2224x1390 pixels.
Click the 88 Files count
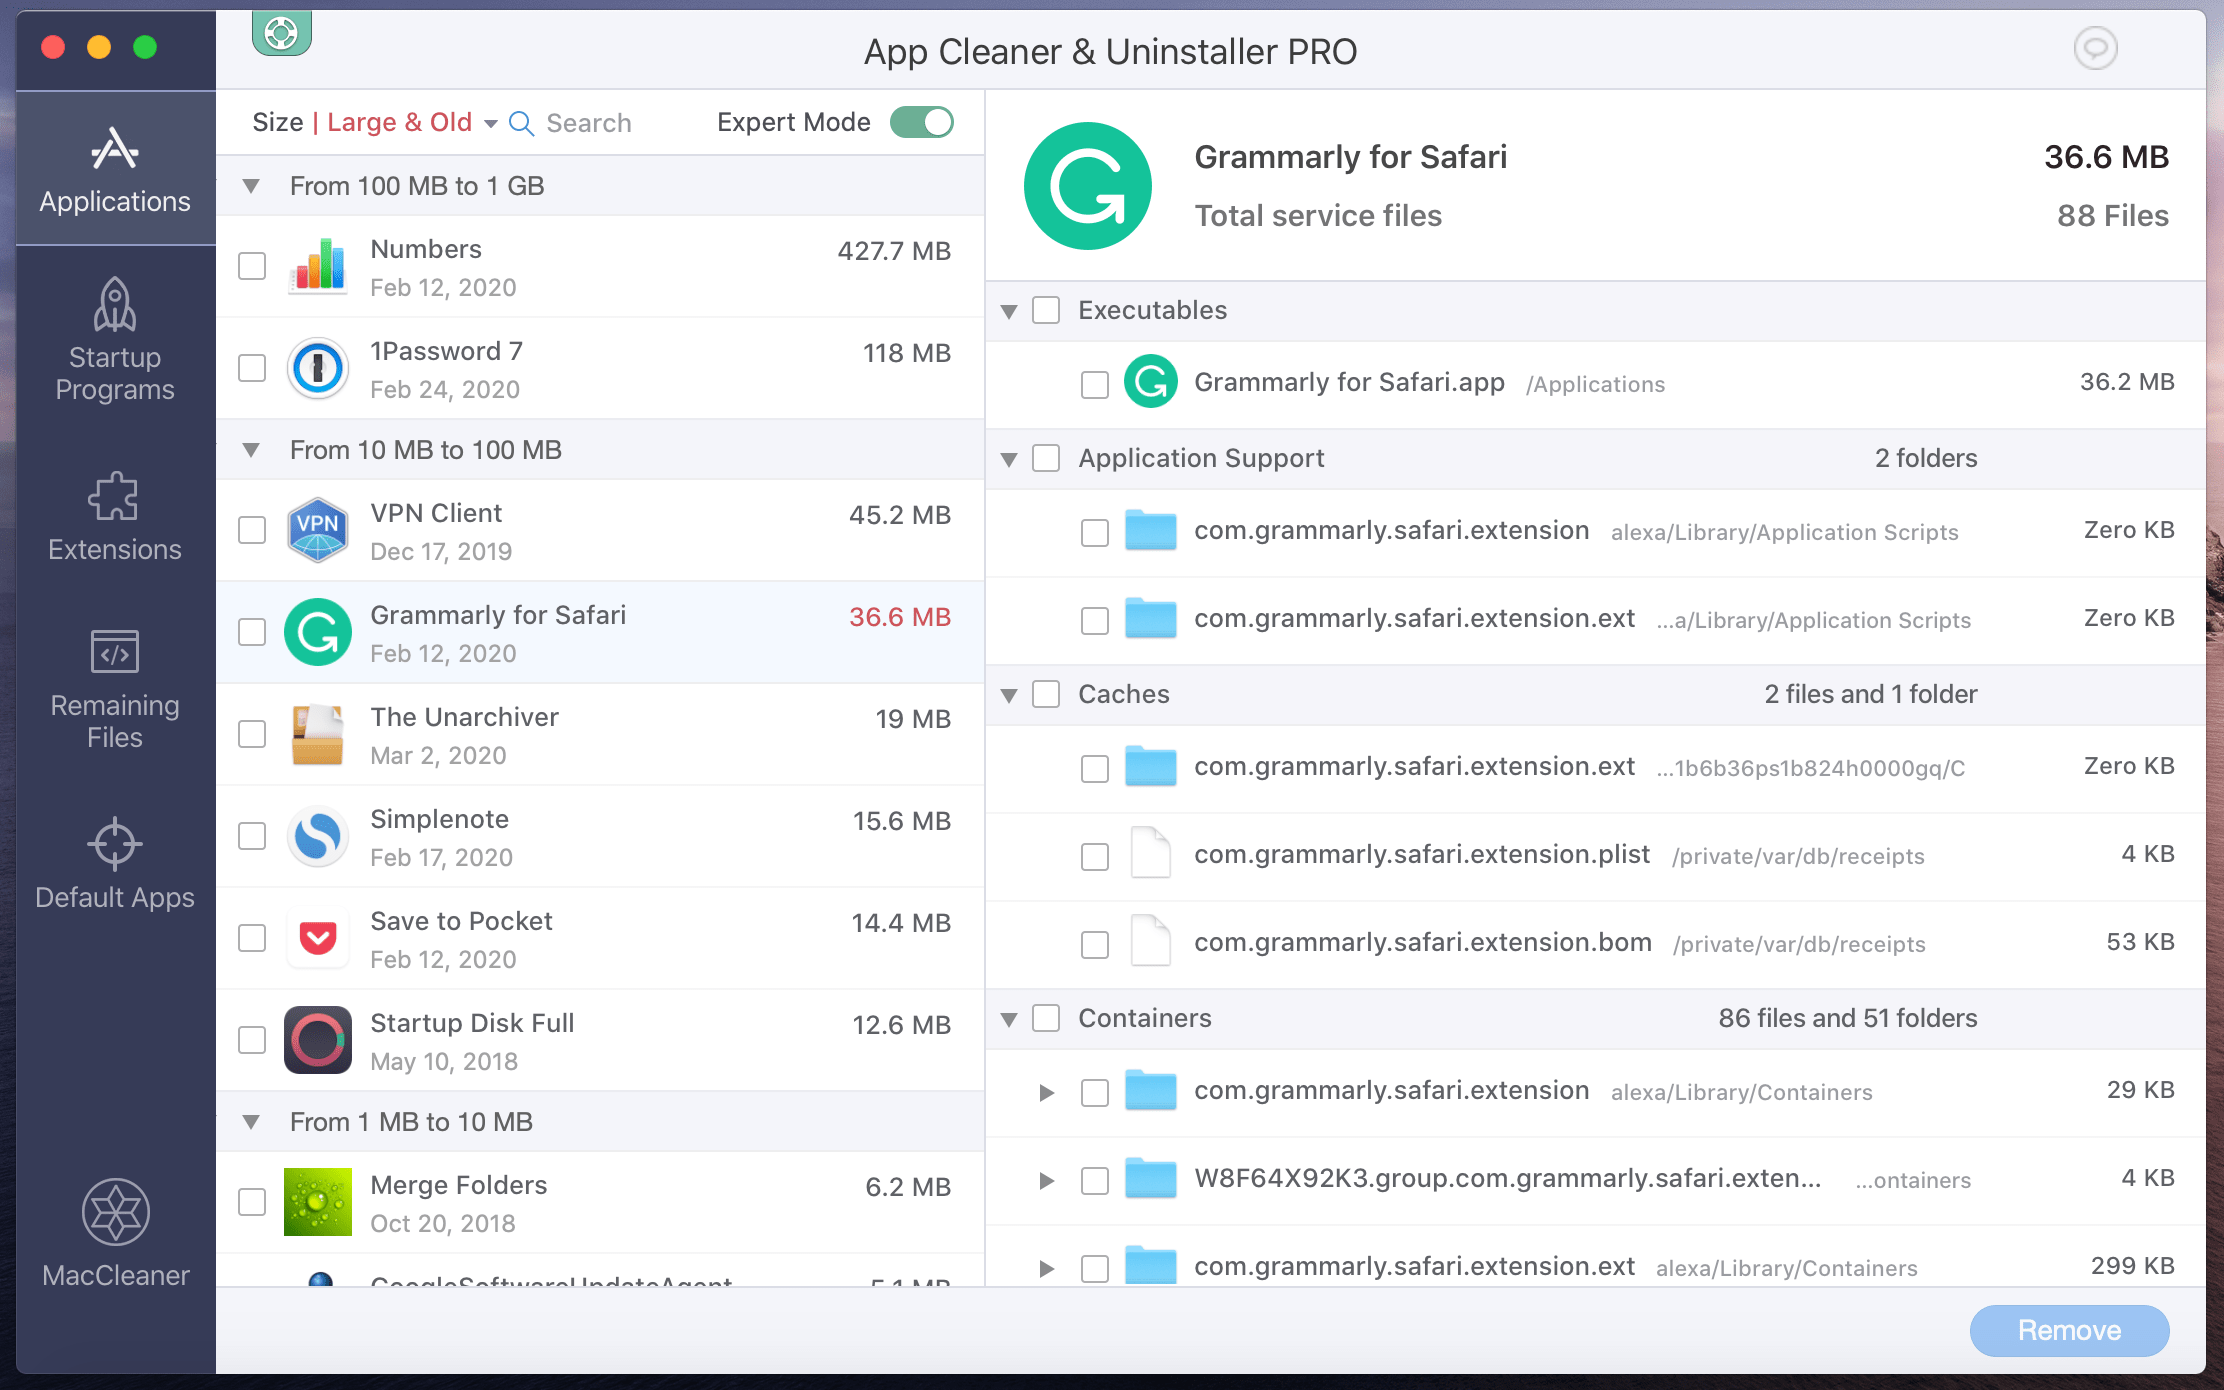point(2112,215)
